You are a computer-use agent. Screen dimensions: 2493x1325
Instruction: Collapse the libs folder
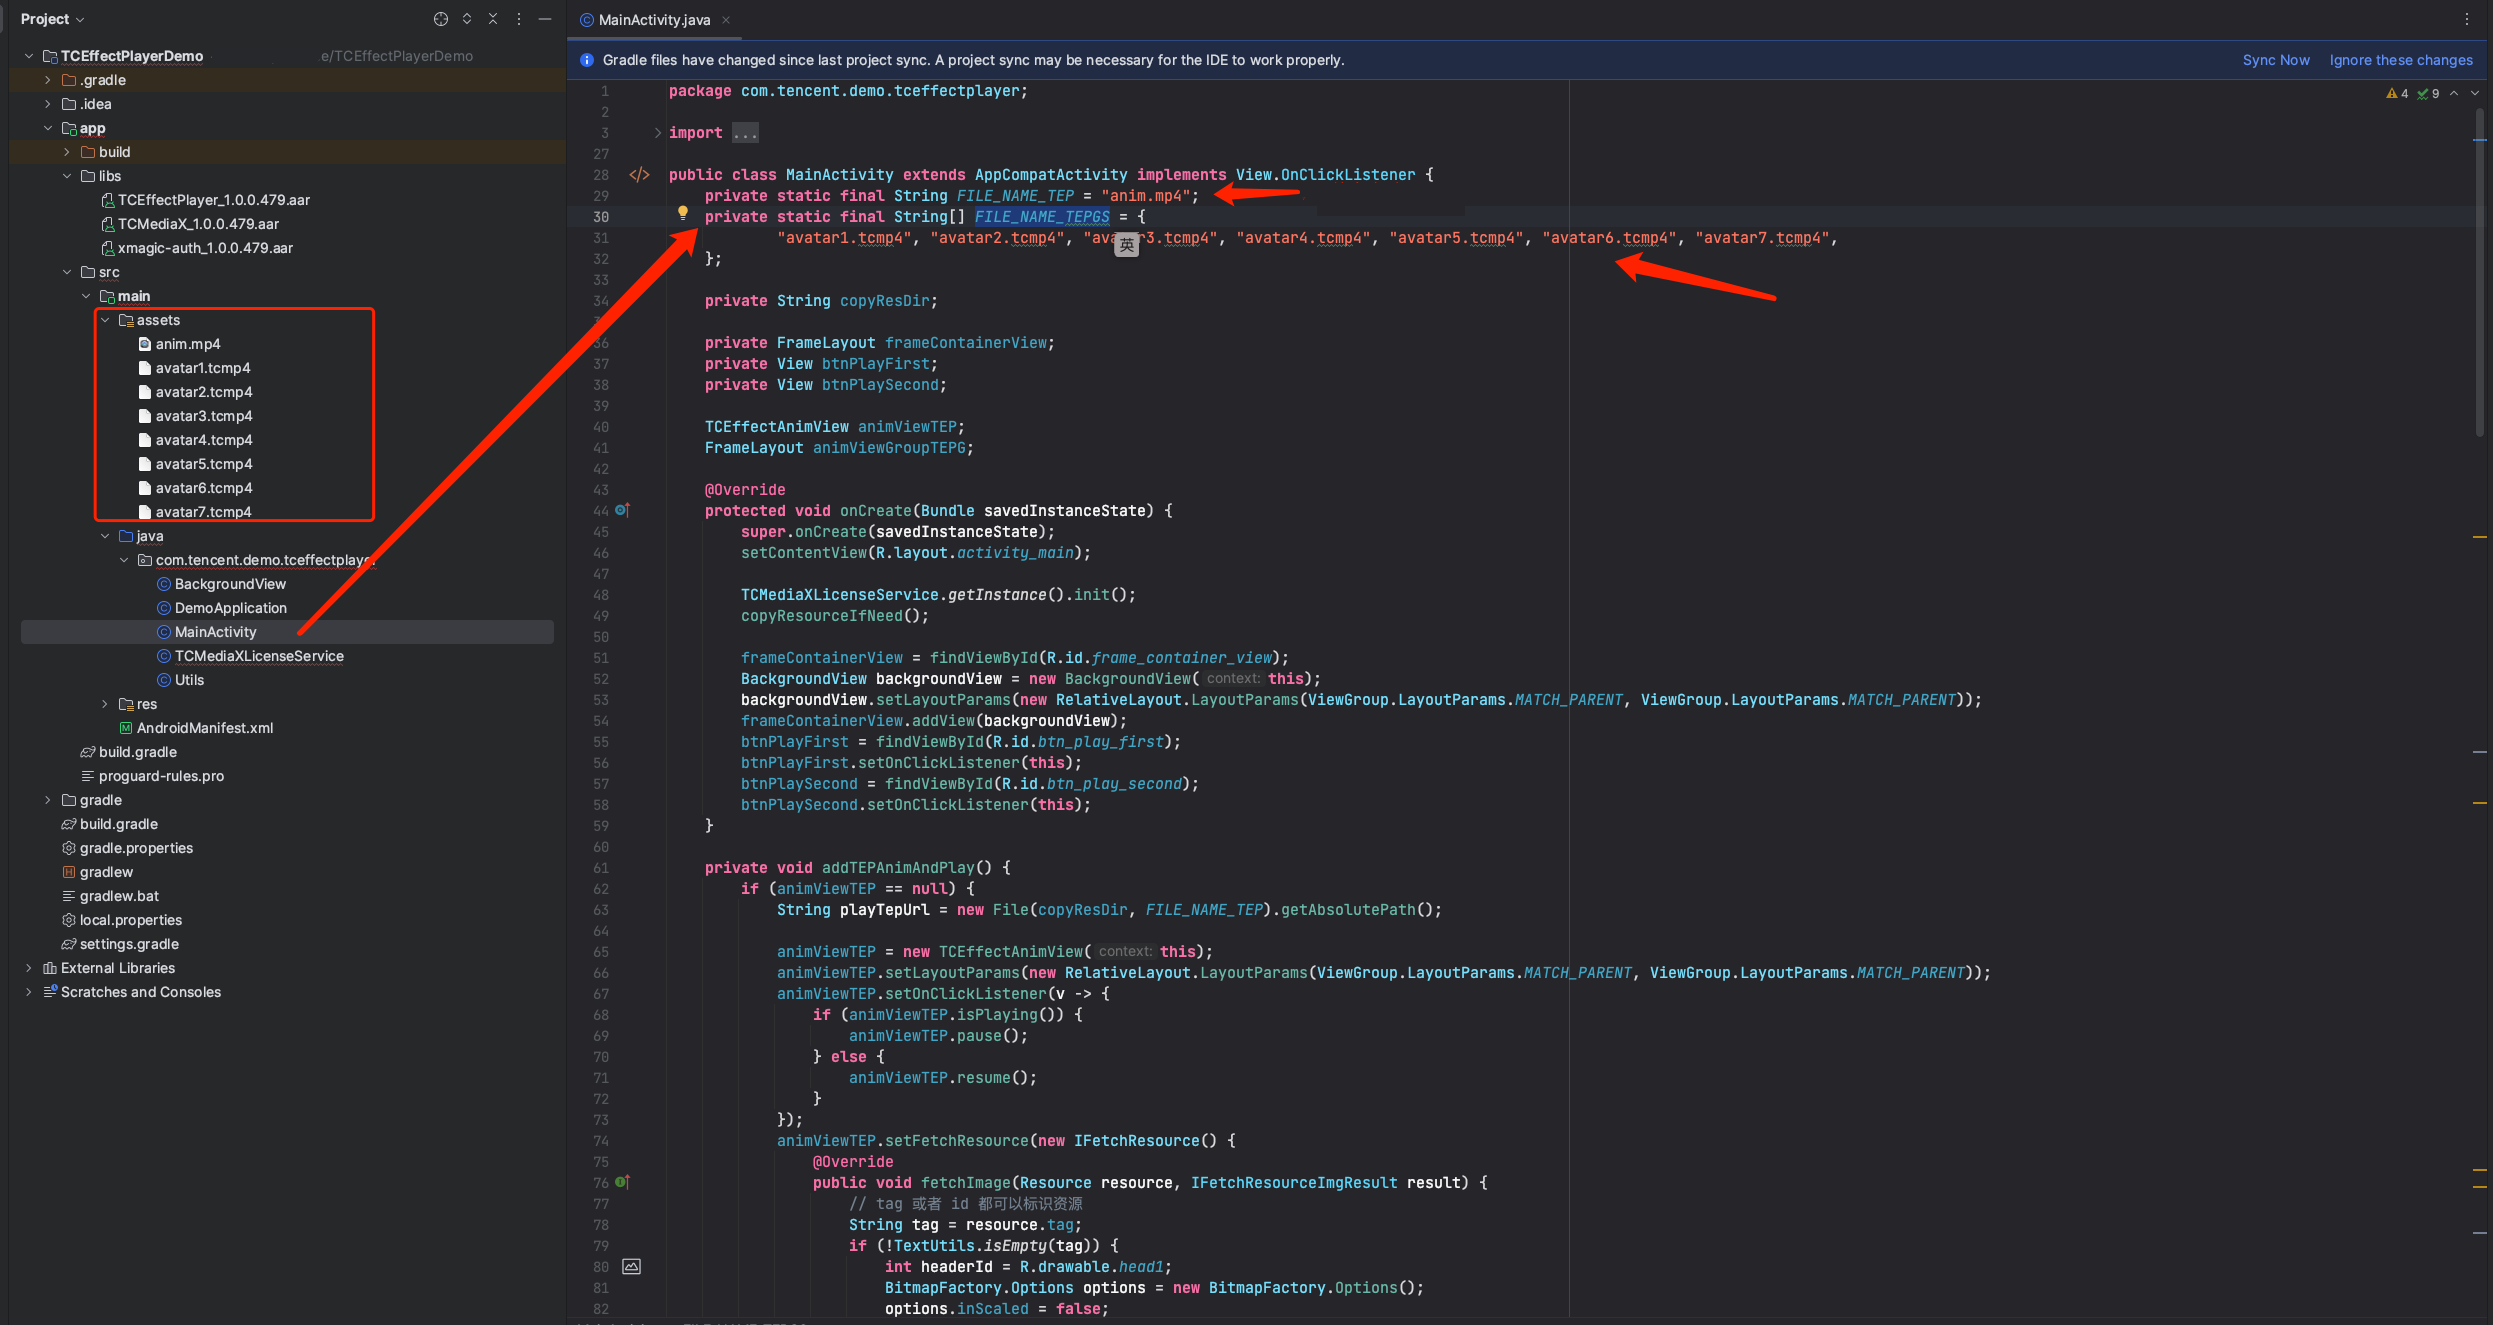(x=67, y=176)
